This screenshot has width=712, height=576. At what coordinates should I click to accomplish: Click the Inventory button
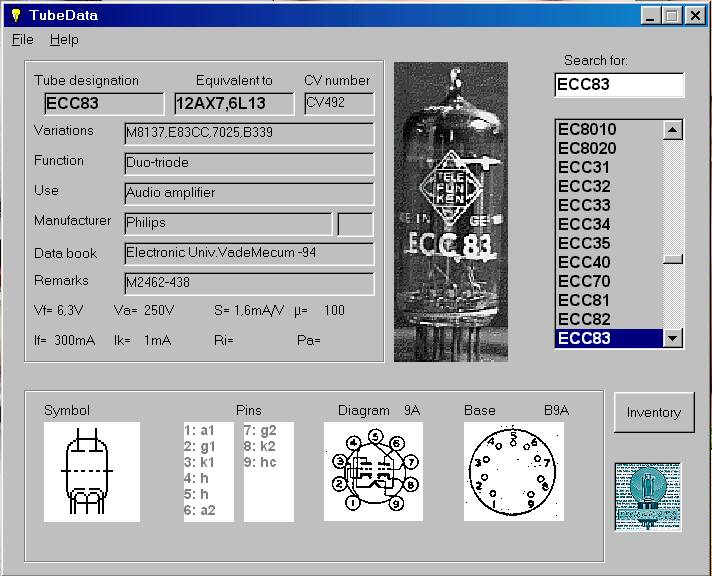point(654,412)
